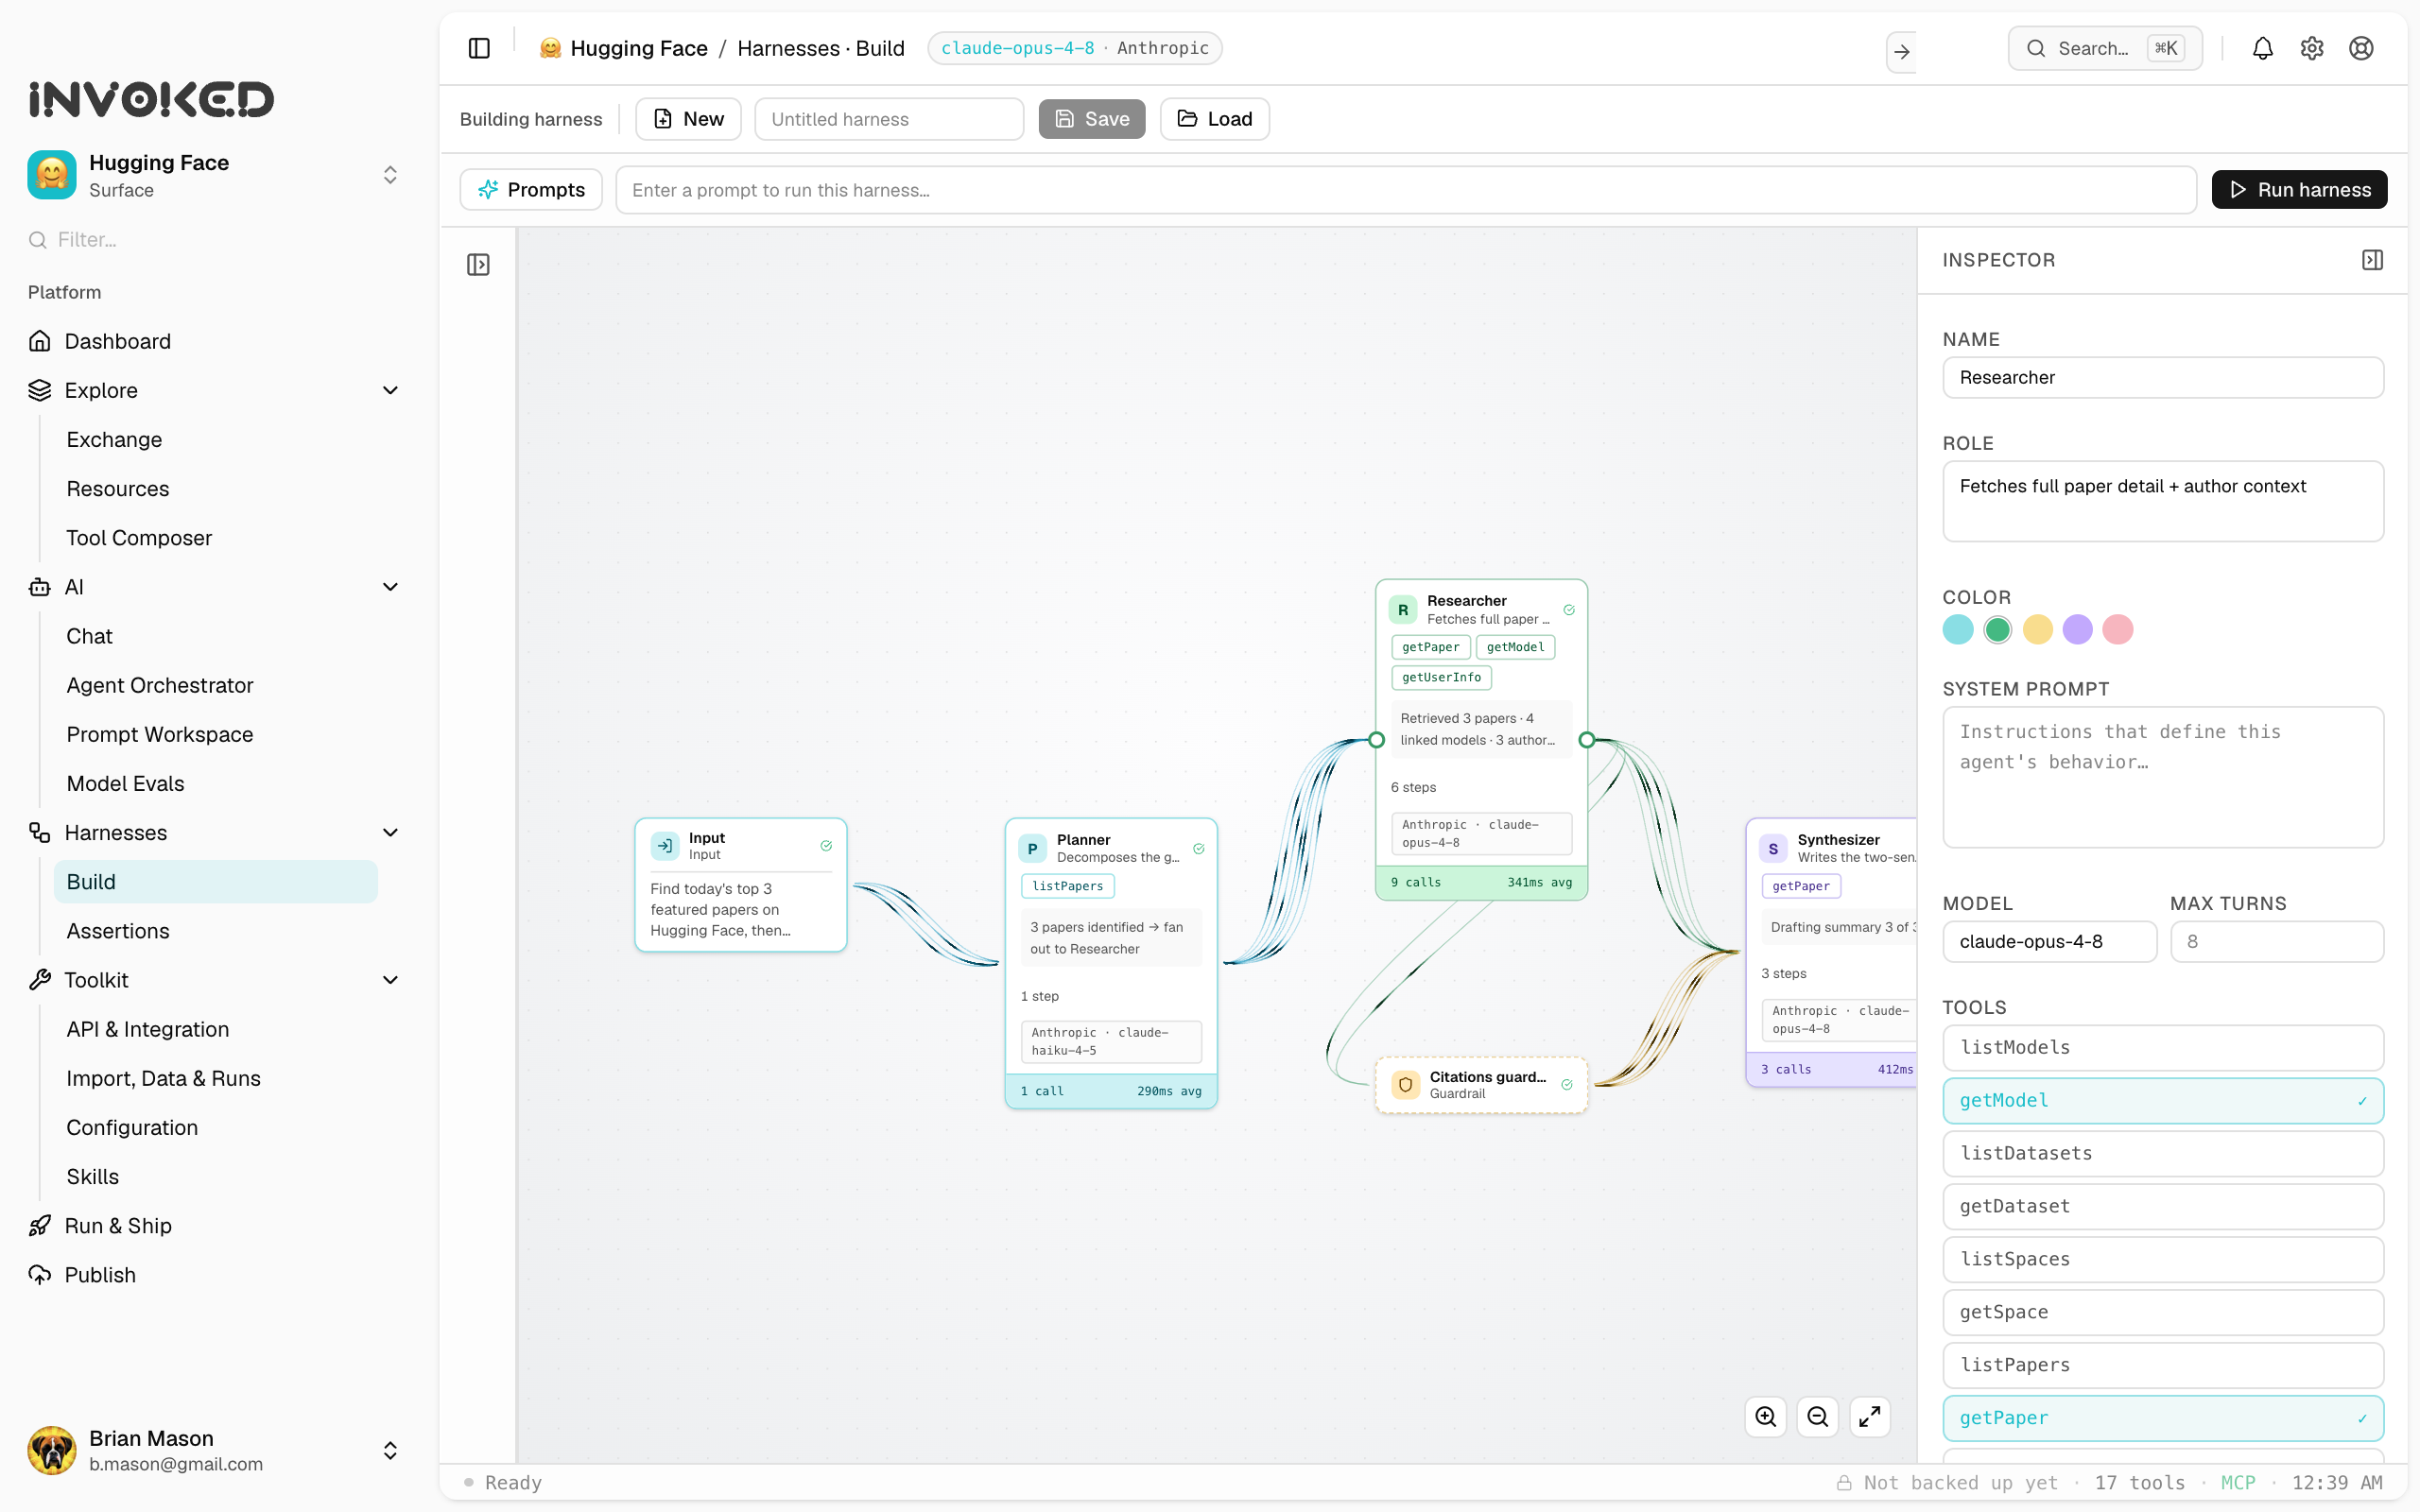Click the Planner node P badge
The height and width of the screenshot is (1512, 2420).
point(1032,848)
